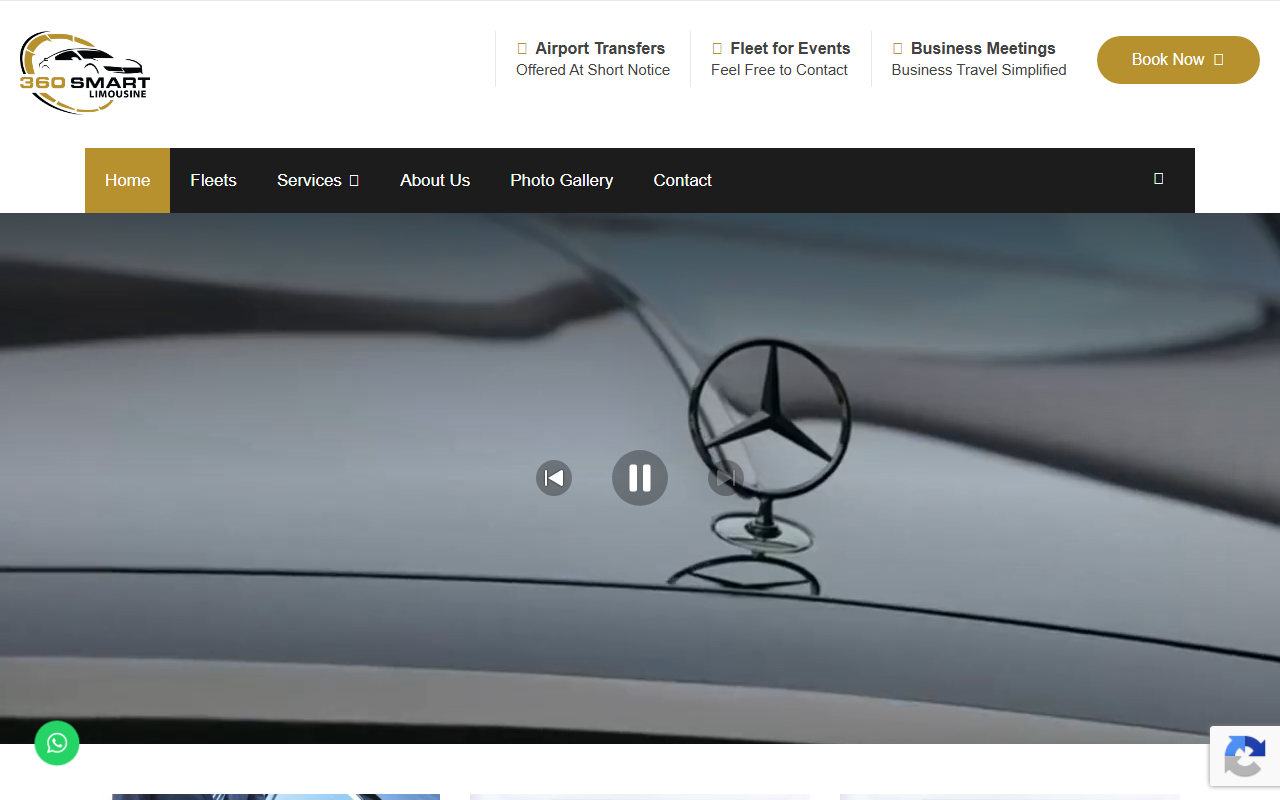The width and height of the screenshot is (1280, 800).
Task: Select the Airport Transfers heading
Action: click(x=600, y=48)
